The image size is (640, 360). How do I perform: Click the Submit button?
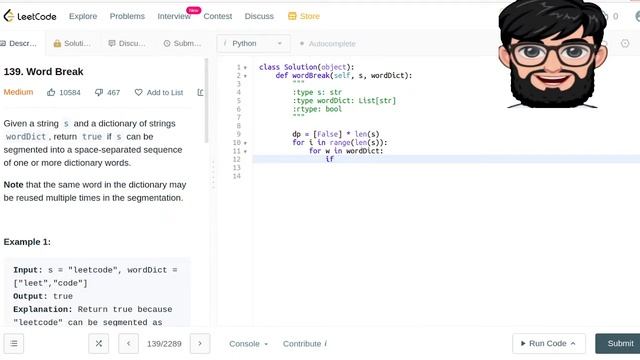618,344
